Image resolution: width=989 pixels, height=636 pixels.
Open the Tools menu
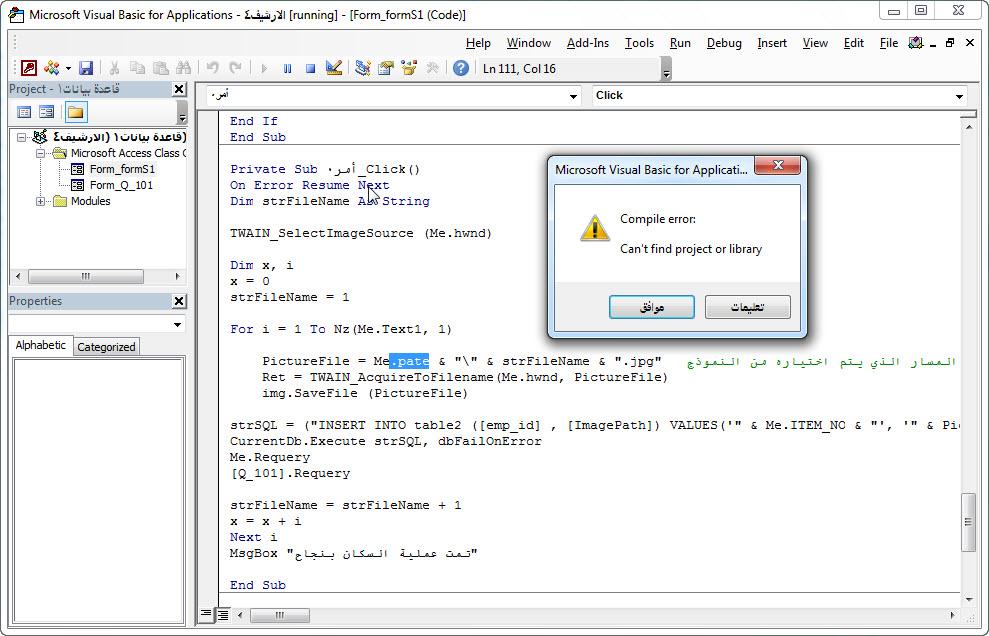[639, 43]
